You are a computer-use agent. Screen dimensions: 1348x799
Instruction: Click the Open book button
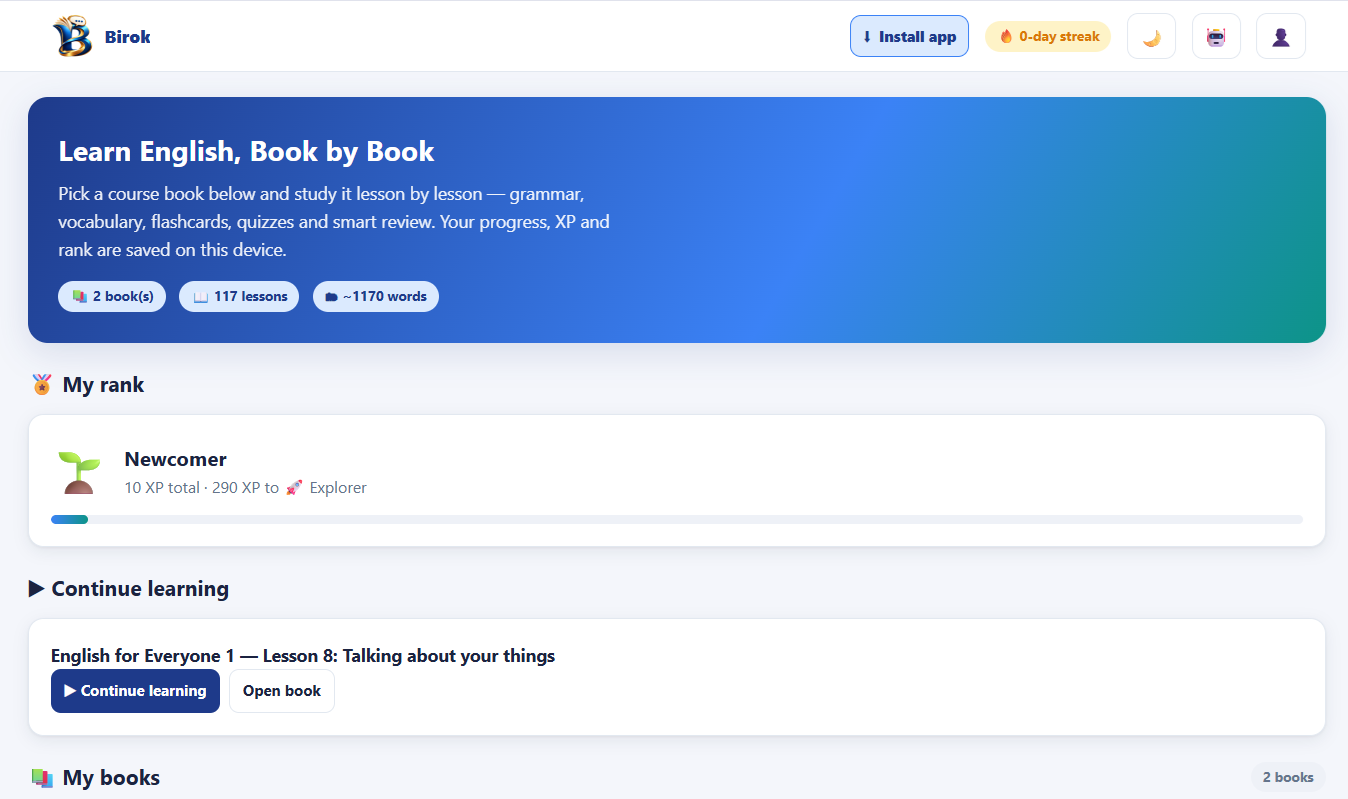282,691
